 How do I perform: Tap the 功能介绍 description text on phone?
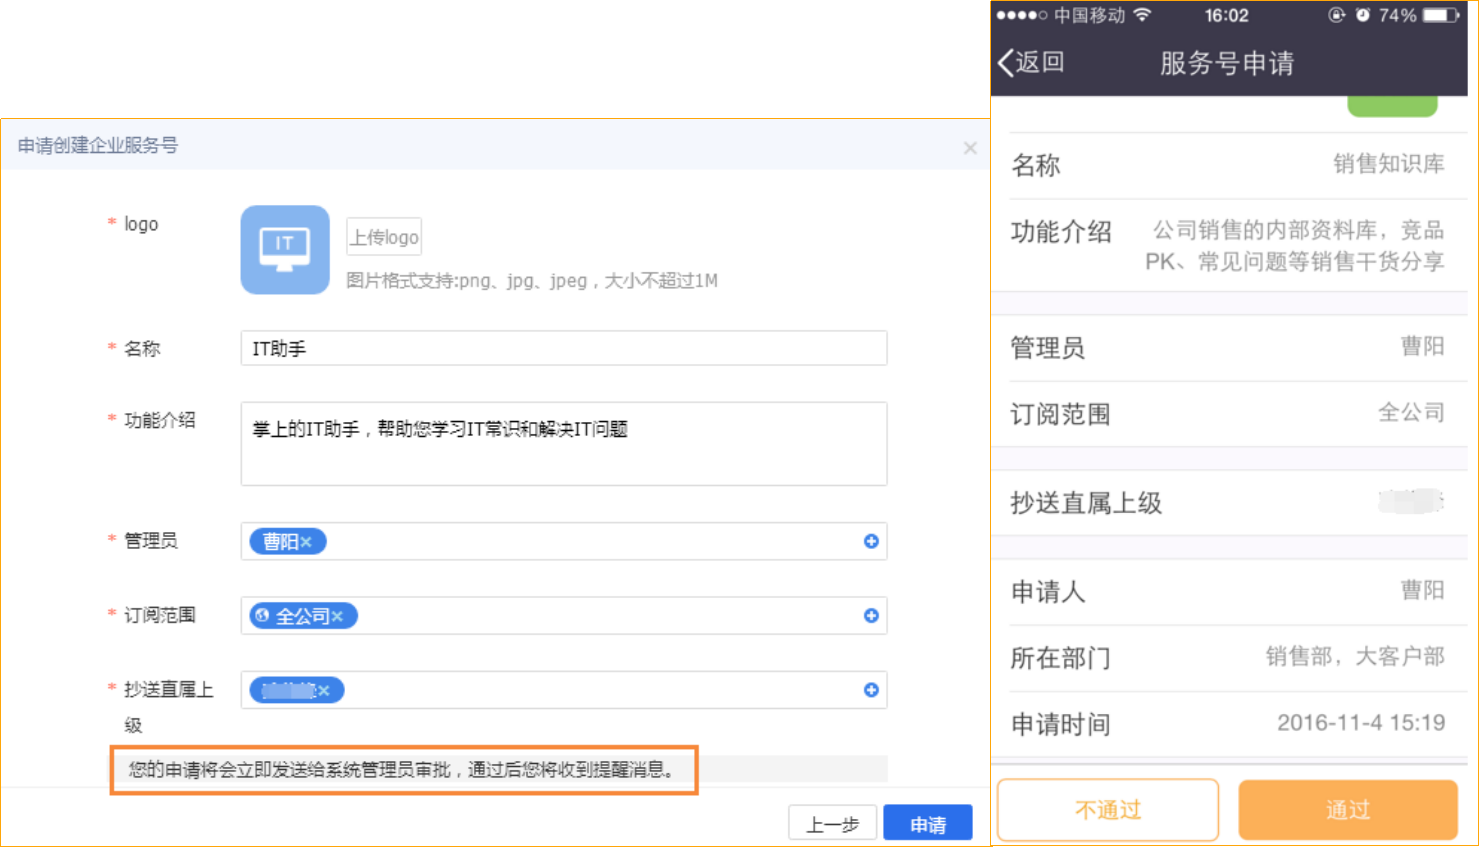1295,246
